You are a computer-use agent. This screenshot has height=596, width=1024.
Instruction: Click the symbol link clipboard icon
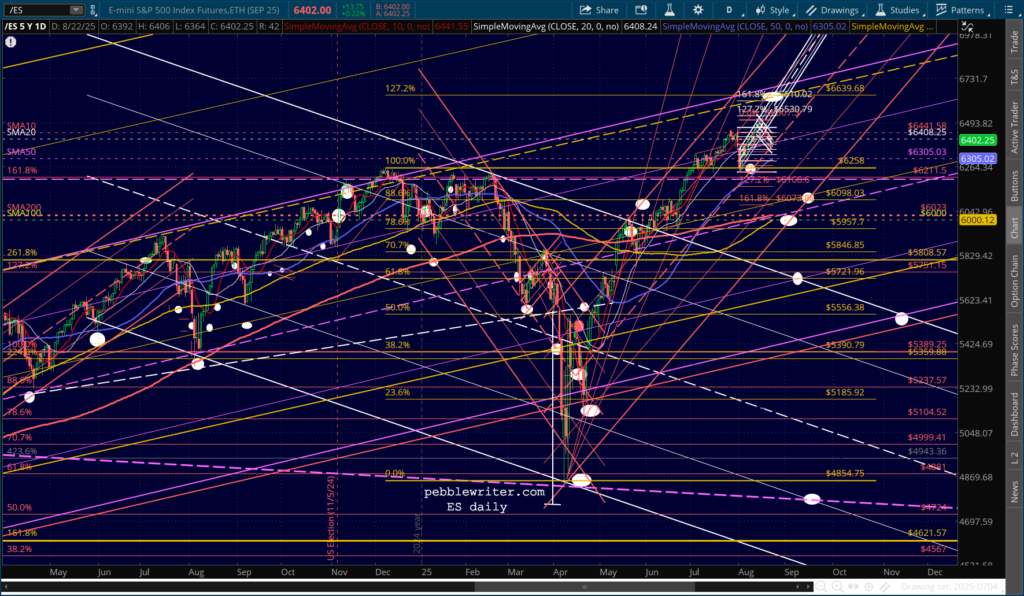tap(93, 10)
